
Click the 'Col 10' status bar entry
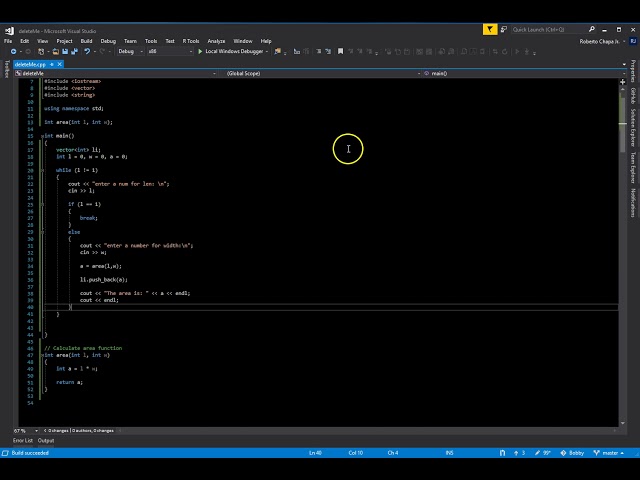tap(356, 453)
